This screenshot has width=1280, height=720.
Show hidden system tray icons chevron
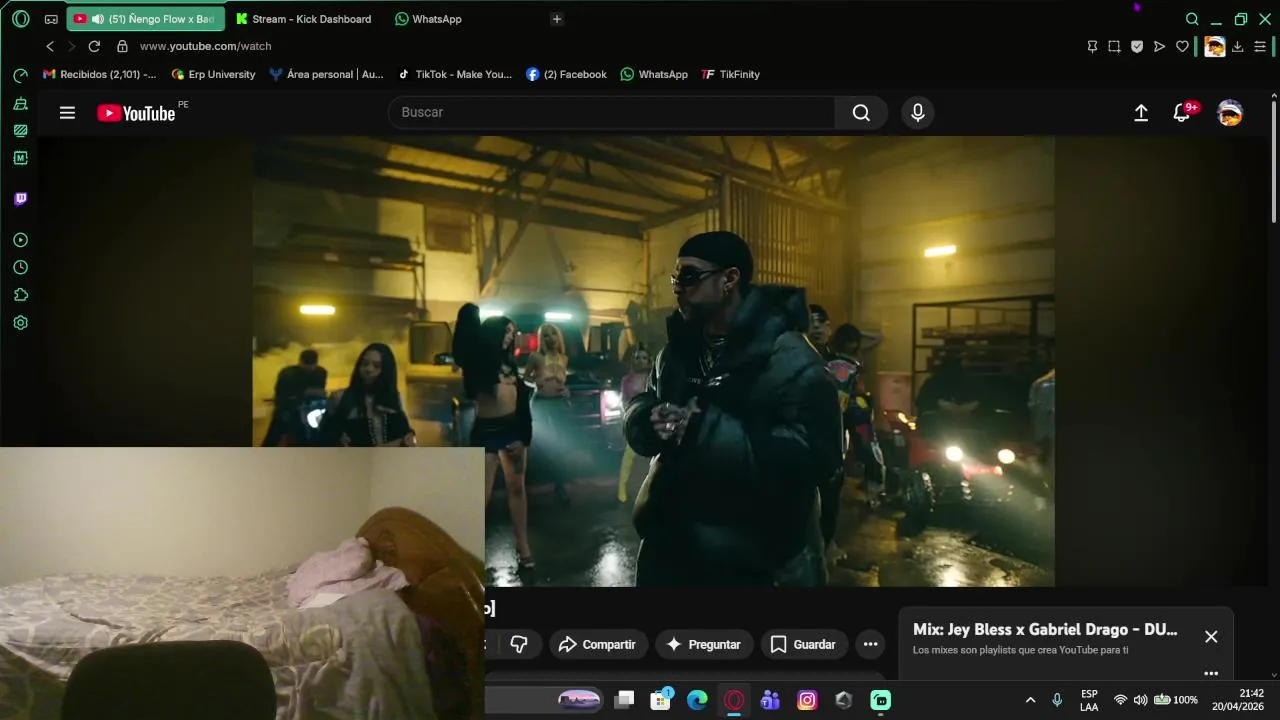[1030, 700]
